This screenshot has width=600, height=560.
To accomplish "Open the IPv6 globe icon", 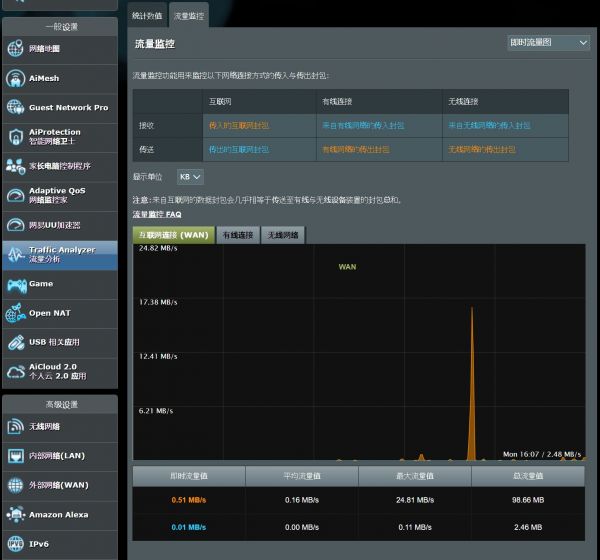I will pos(15,544).
